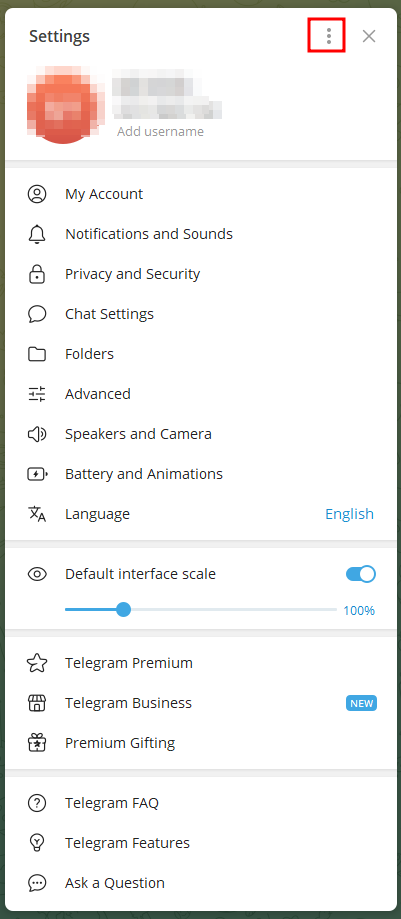401x919 pixels.
Task: Click the Battery and Animations battery icon
Action: point(38,474)
